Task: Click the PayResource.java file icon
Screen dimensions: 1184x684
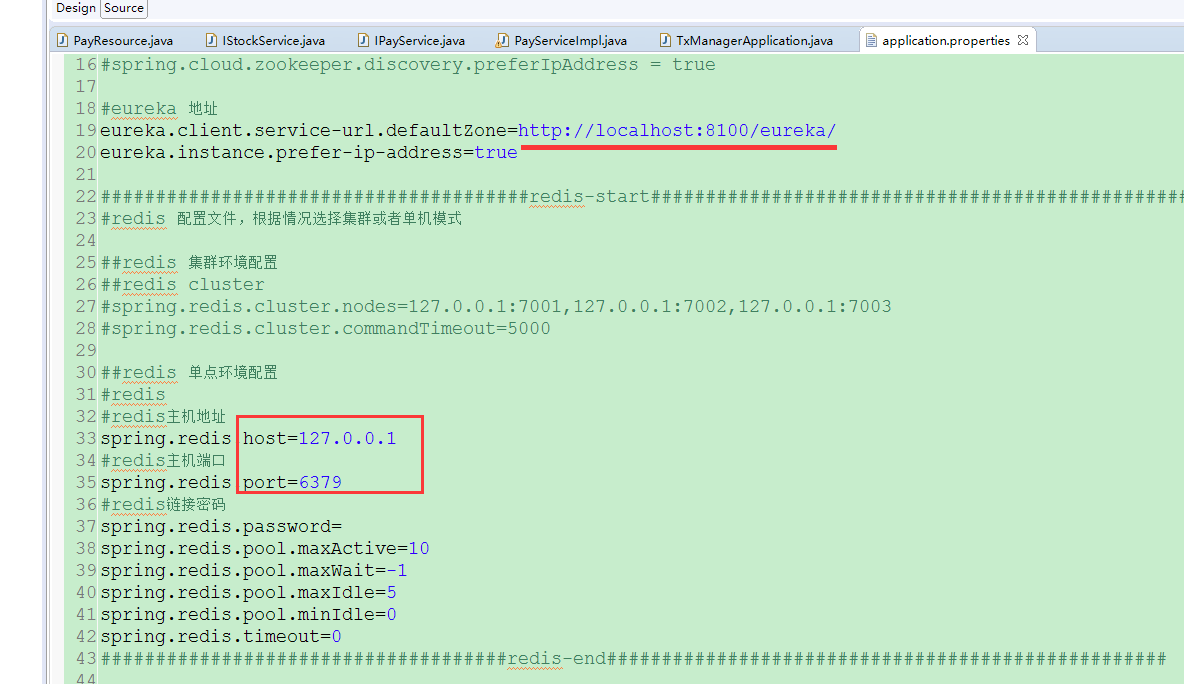Action: [x=62, y=41]
